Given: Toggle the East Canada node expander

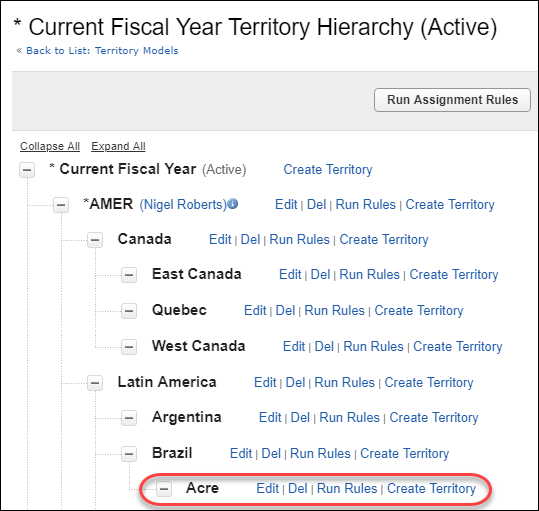Looking at the screenshot, I should 129,275.
